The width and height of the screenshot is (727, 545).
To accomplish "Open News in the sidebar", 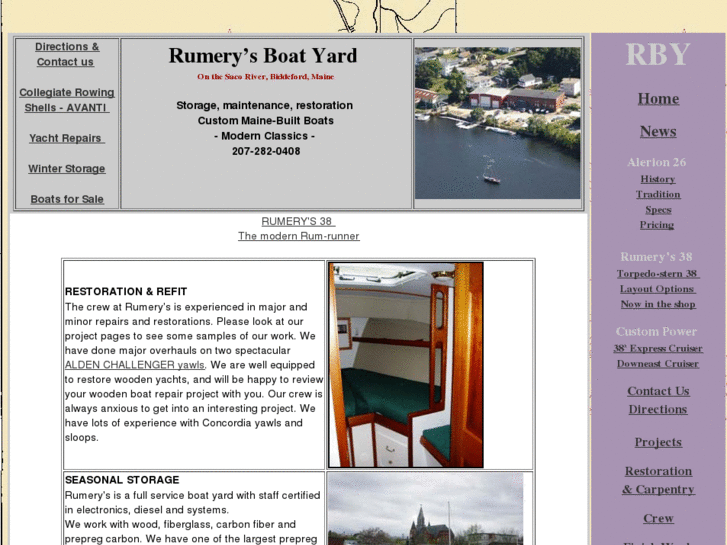I will tap(658, 132).
